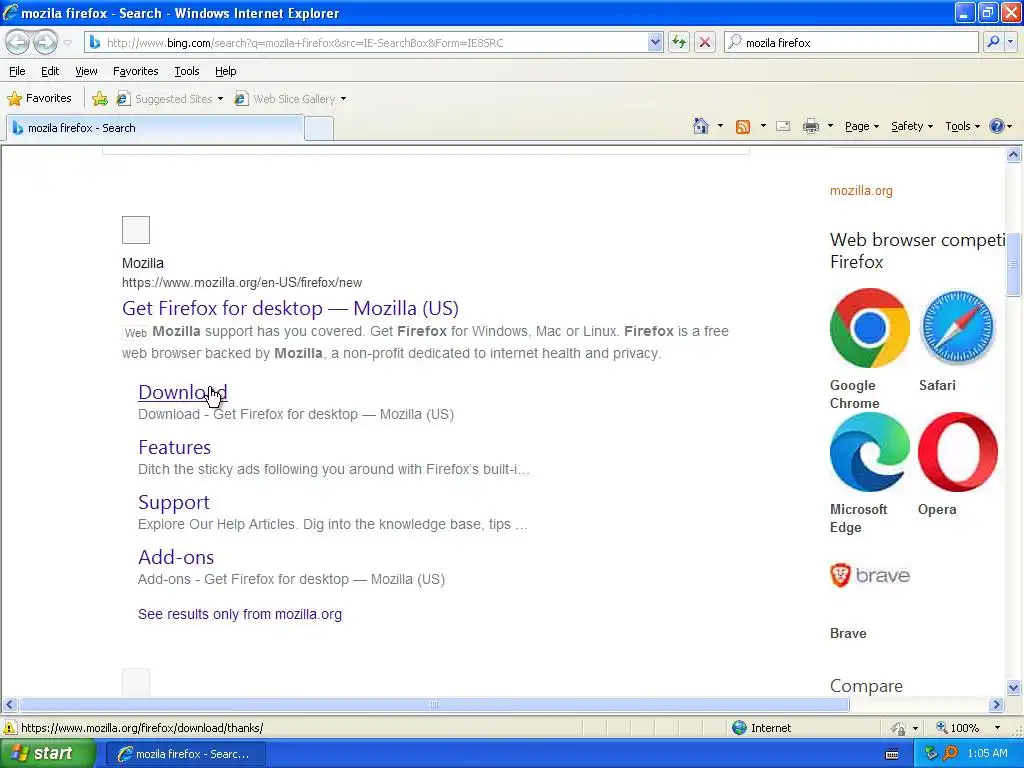Screen dimensions: 1024x768
Task: Click the search magnifier button in search box
Action: click(x=993, y=42)
